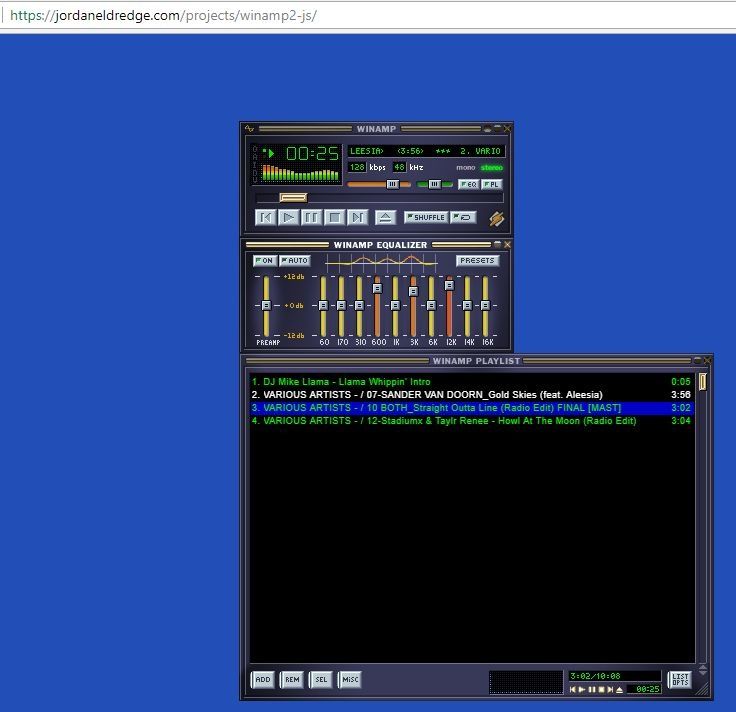Select track 2 SANDER VAN DOORN Gold Skies
This screenshot has width=736, height=712.
coord(471,395)
